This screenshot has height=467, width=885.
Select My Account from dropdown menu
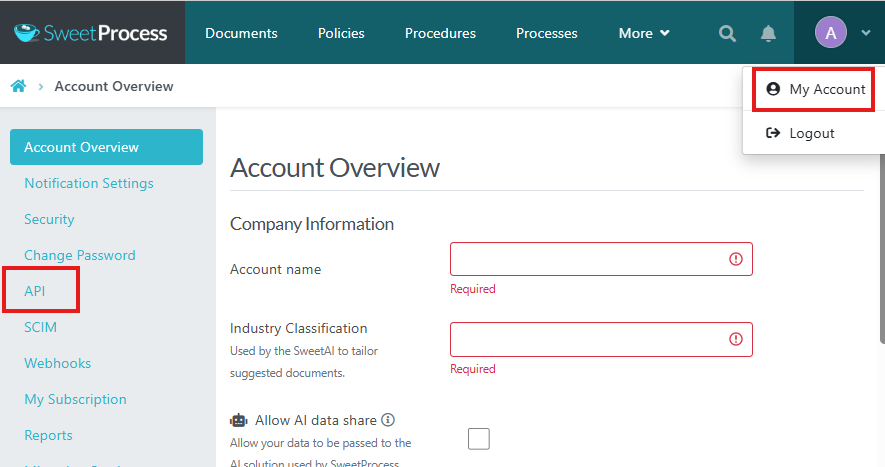pyautogui.click(x=815, y=89)
